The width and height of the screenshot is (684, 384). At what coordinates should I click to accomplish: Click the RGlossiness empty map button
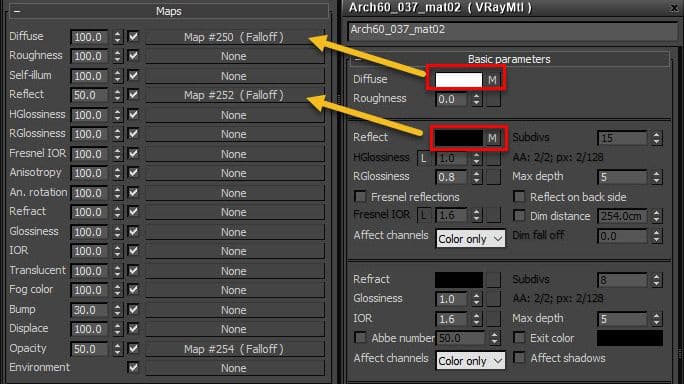click(493, 177)
